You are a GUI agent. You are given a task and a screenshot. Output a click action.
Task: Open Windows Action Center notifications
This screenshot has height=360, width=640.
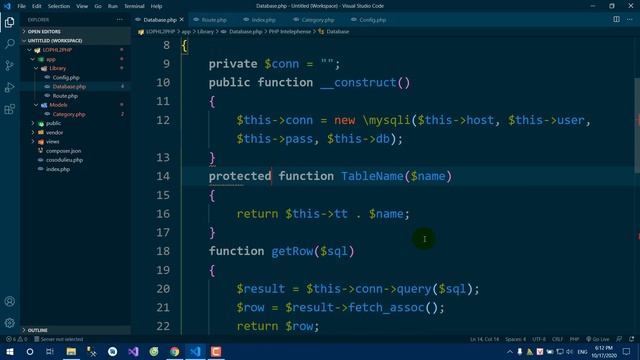(627, 351)
